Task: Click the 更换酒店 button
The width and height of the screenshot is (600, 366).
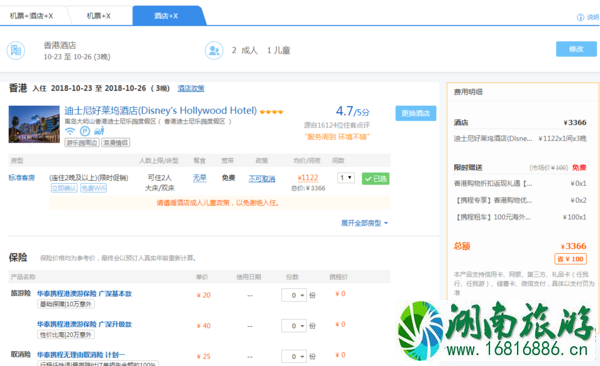Action: pos(416,113)
